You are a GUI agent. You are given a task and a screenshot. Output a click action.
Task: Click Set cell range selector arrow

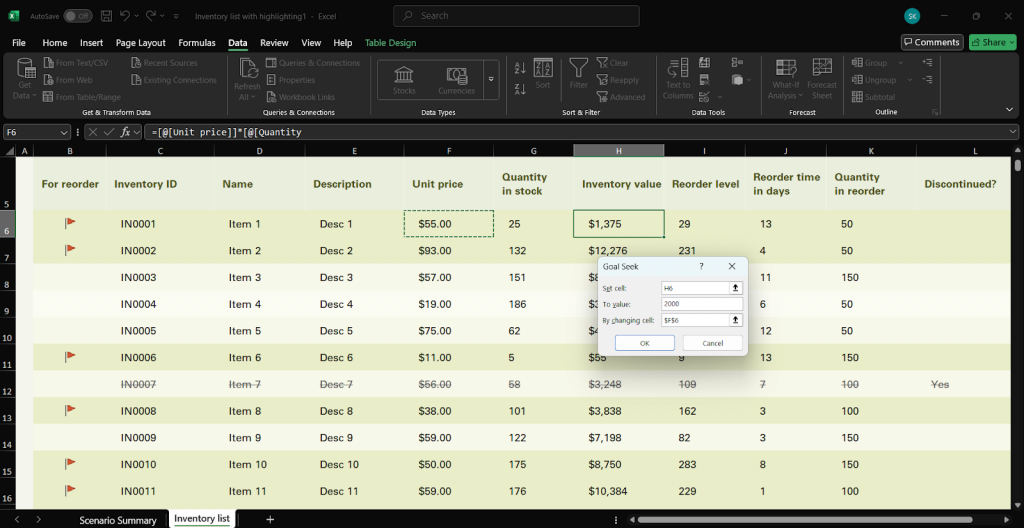pyautogui.click(x=735, y=288)
